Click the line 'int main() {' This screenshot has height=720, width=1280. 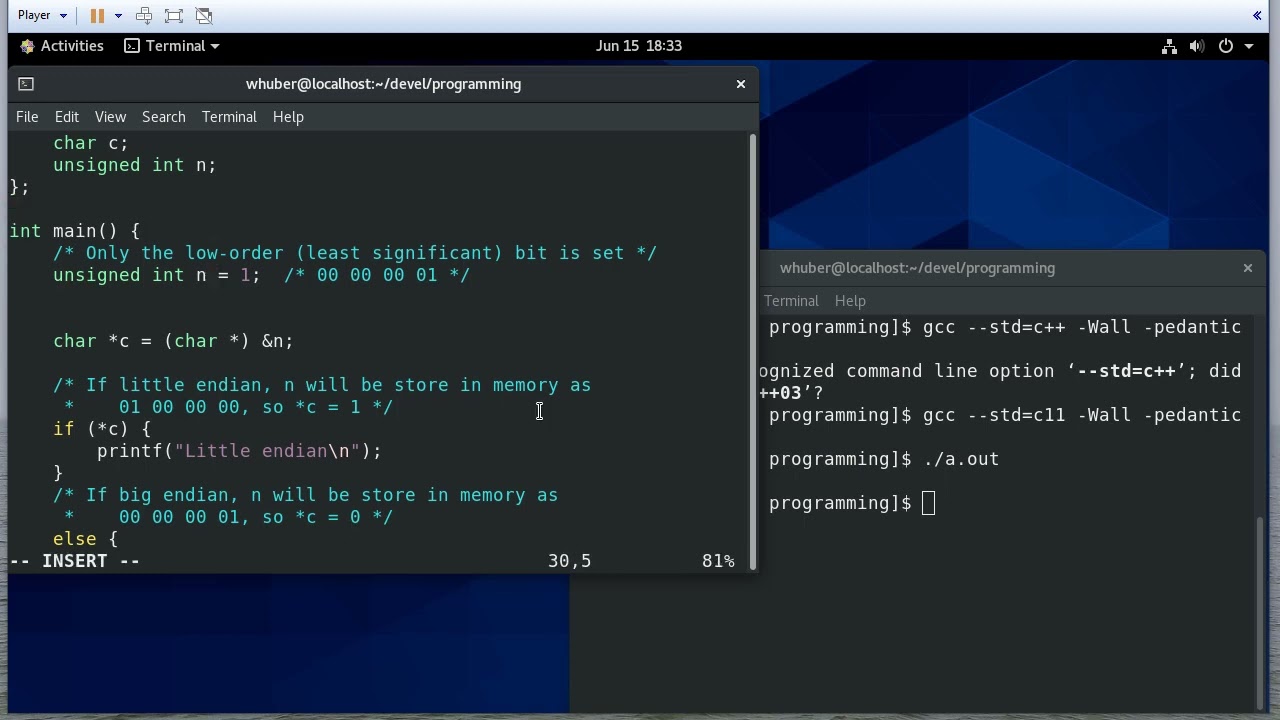(75, 231)
